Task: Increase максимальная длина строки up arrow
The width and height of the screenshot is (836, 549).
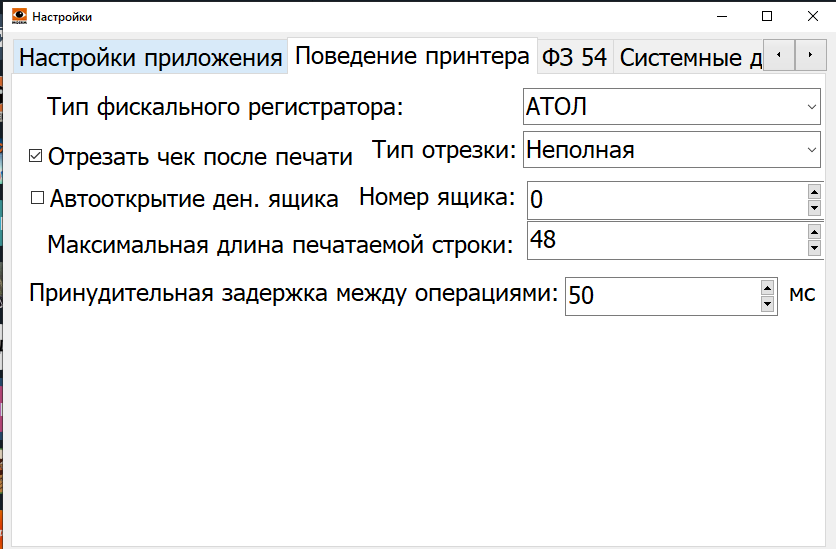Action: [x=814, y=231]
